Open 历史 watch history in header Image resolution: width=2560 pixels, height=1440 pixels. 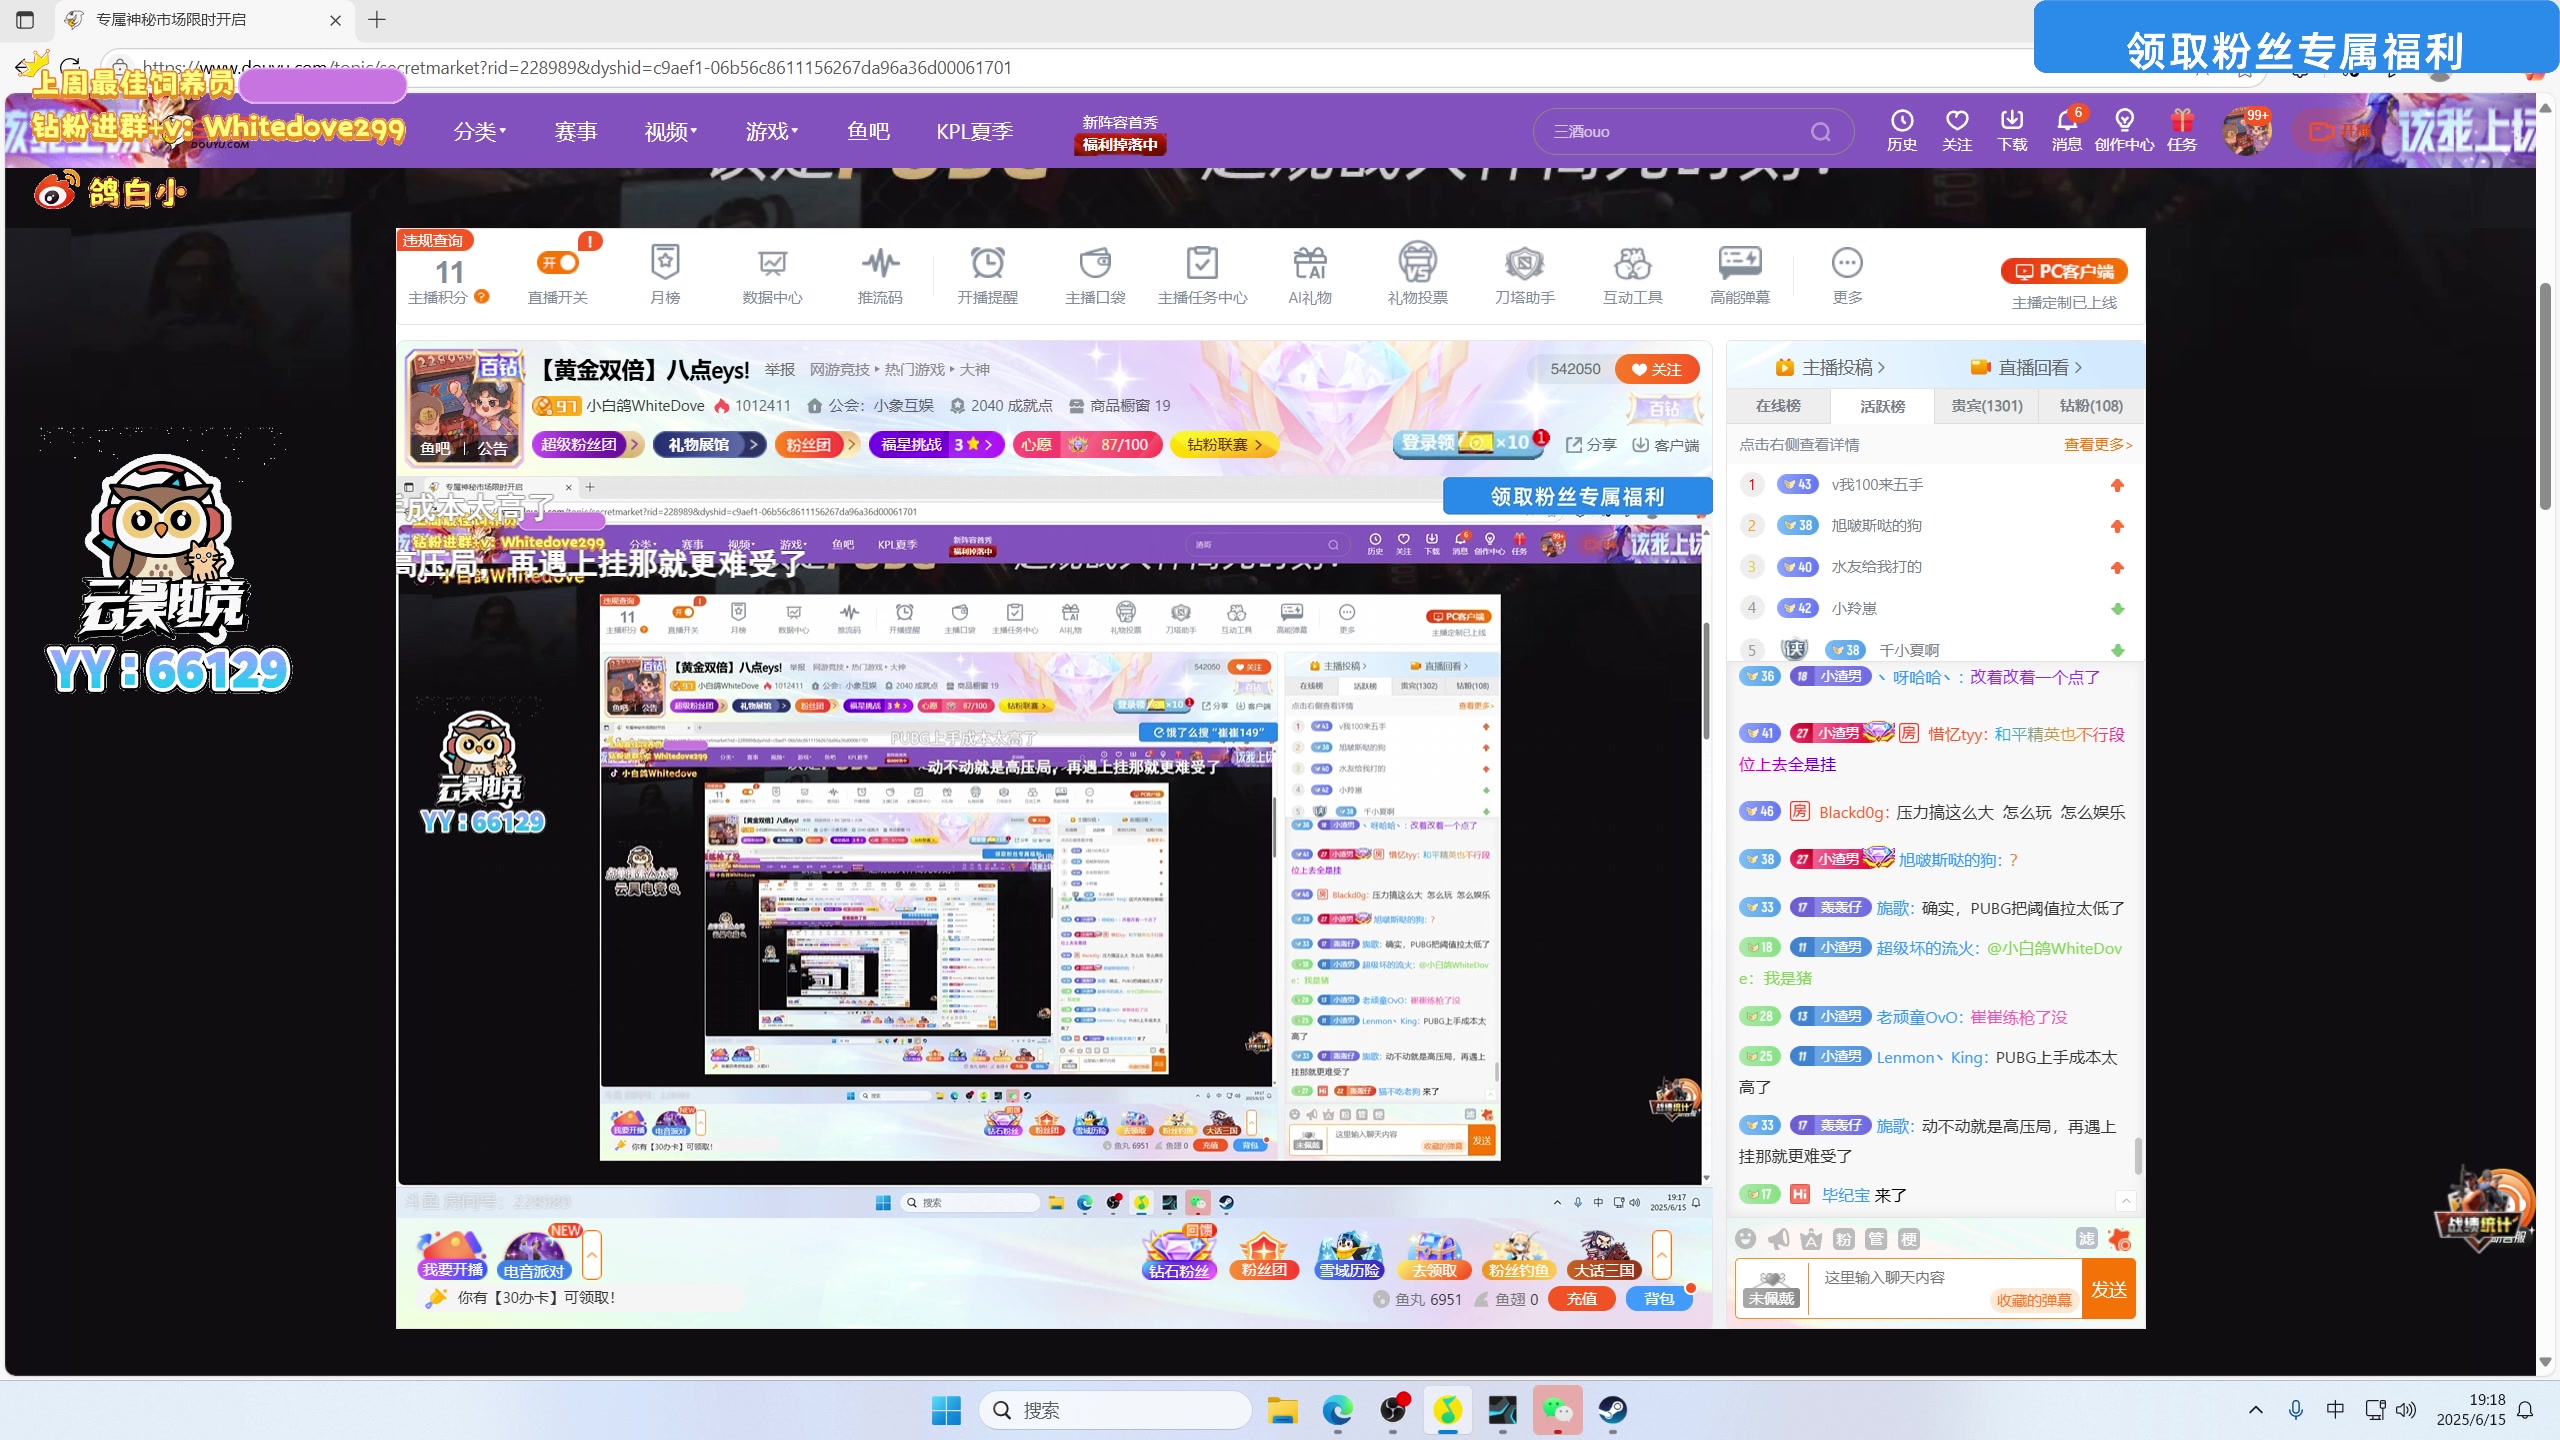click(1901, 131)
